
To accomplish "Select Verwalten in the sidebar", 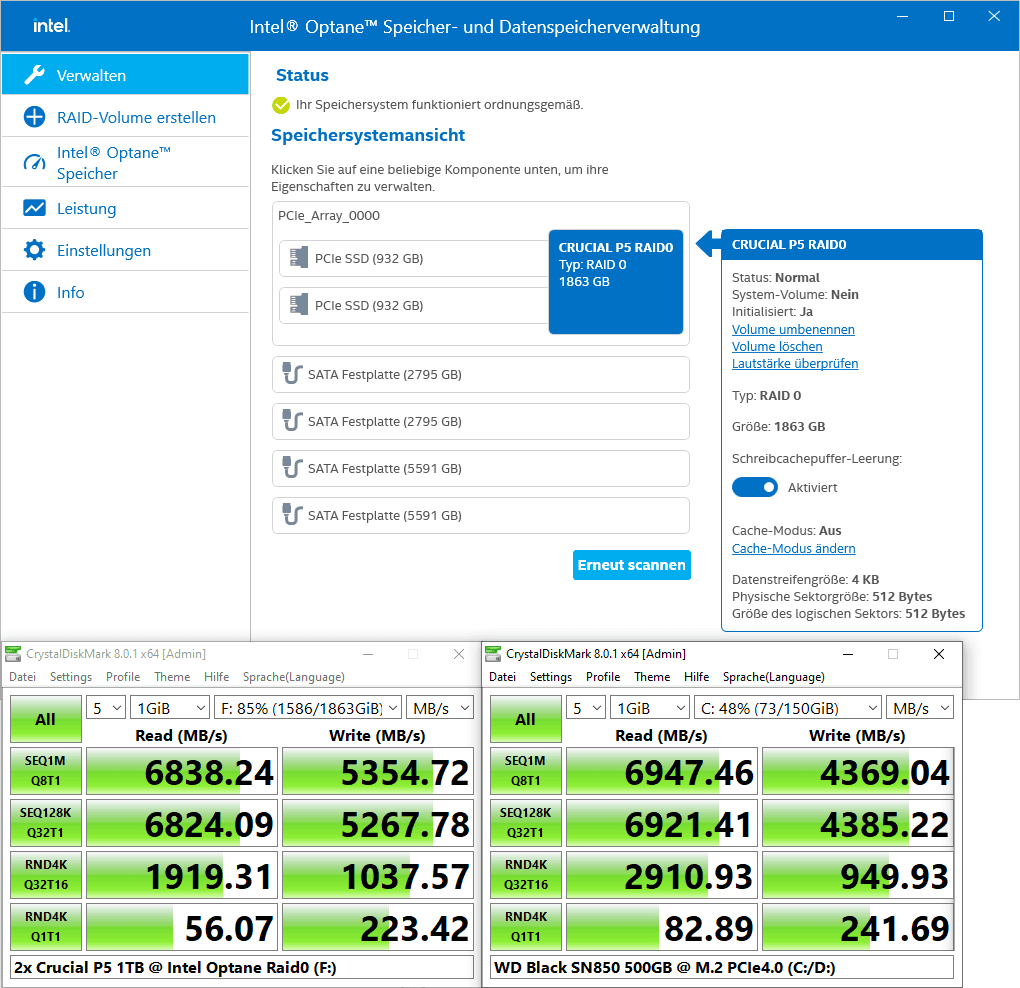I will click(x=126, y=75).
